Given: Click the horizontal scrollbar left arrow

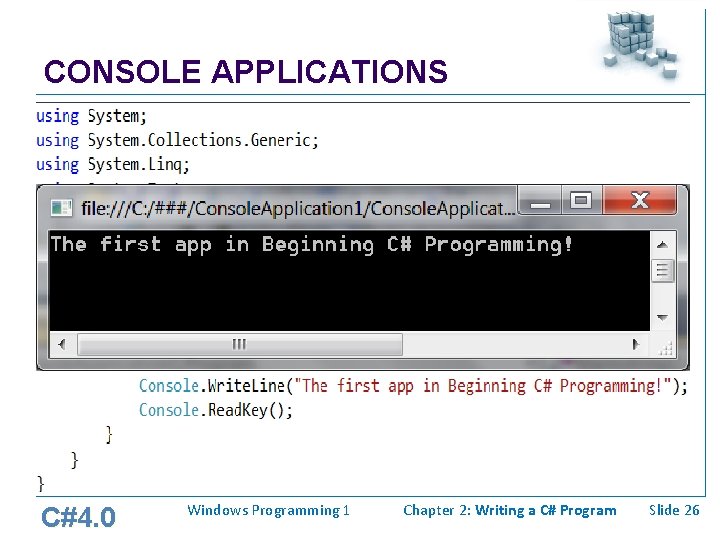Looking at the screenshot, I should click(62, 344).
